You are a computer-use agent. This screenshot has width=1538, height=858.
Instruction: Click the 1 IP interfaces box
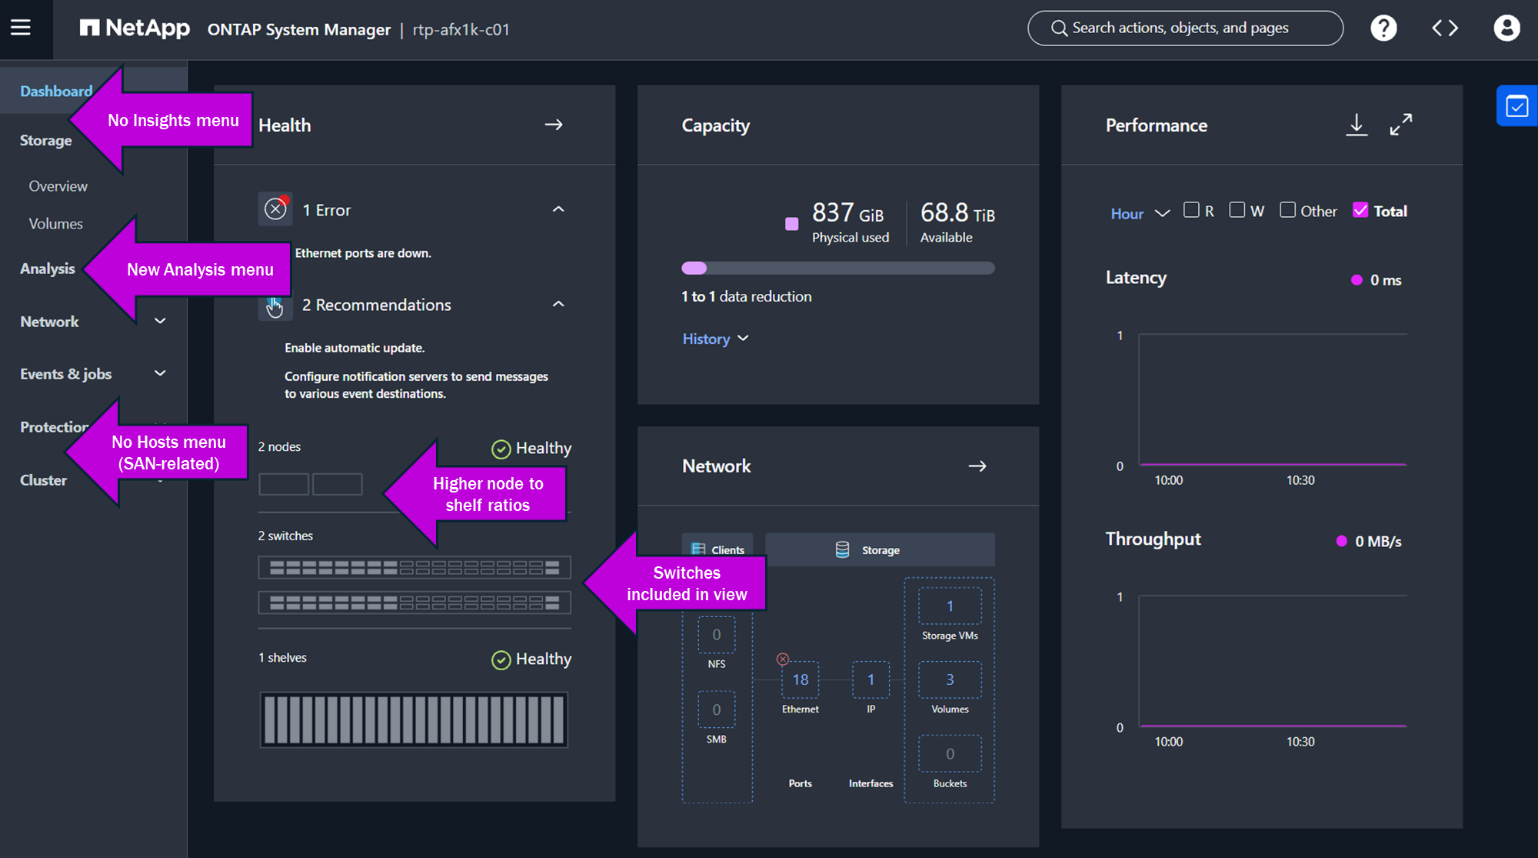[871, 680]
